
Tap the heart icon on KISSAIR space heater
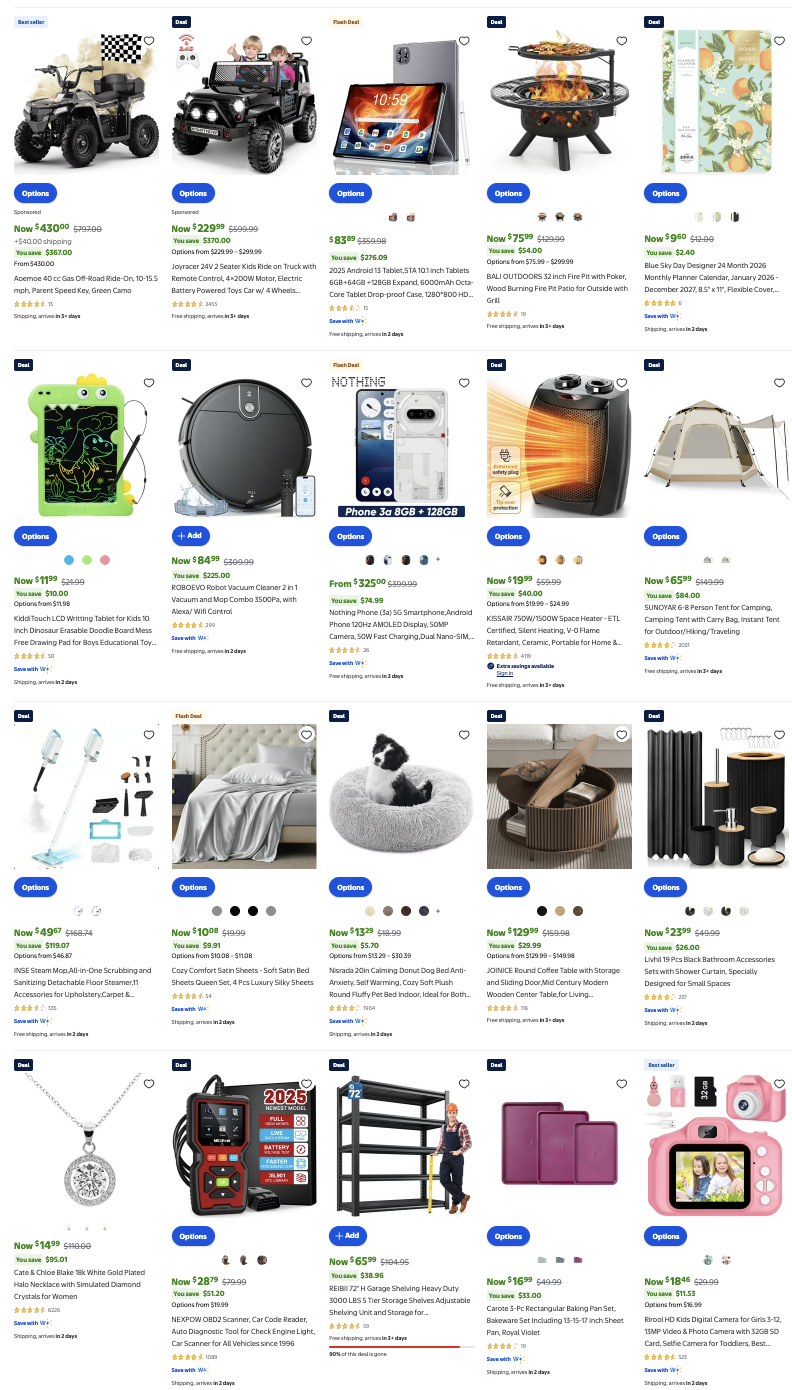point(621,383)
